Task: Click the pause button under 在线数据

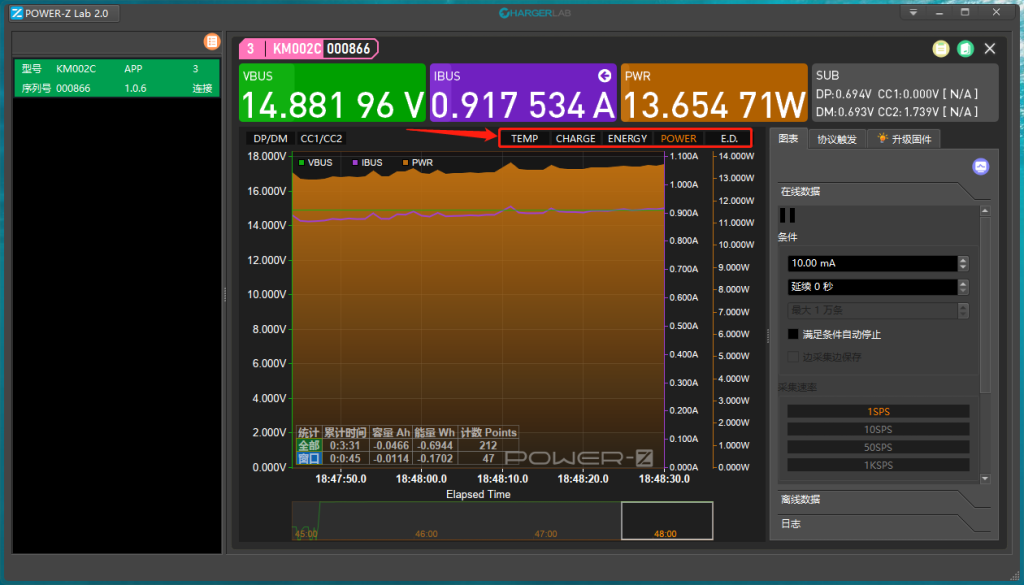Action: tap(788, 215)
